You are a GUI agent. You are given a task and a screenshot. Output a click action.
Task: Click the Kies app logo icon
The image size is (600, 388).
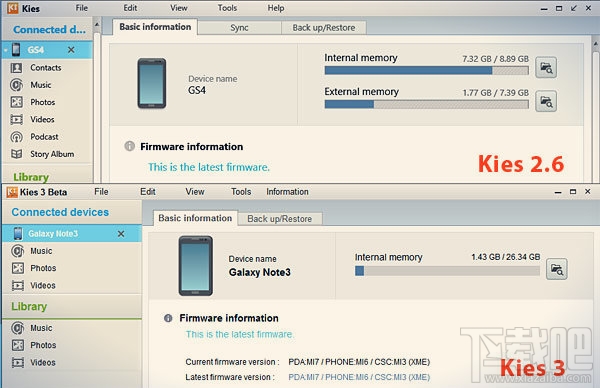pyautogui.click(x=13, y=8)
